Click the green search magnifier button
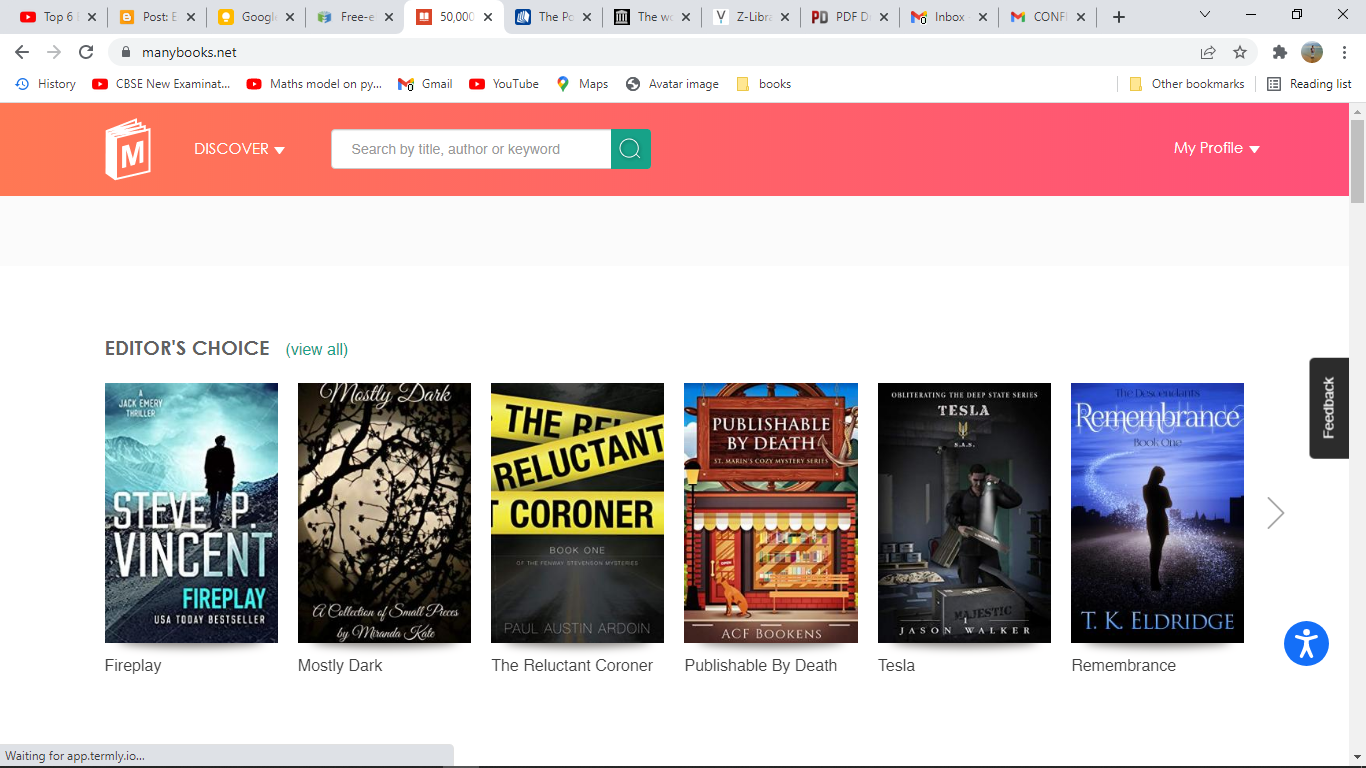Viewport: 1366px width, 768px height. tap(630, 149)
